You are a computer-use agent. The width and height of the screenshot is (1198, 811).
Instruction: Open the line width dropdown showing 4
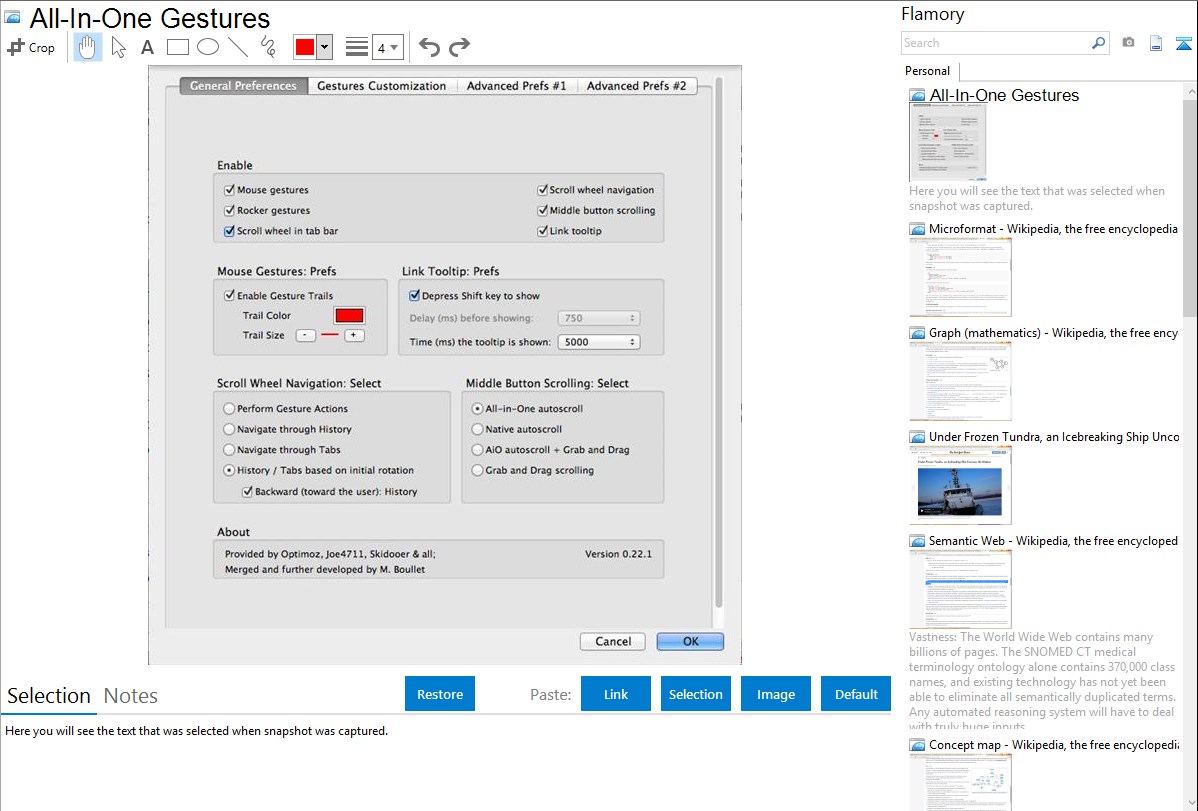pyautogui.click(x=387, y=47)
